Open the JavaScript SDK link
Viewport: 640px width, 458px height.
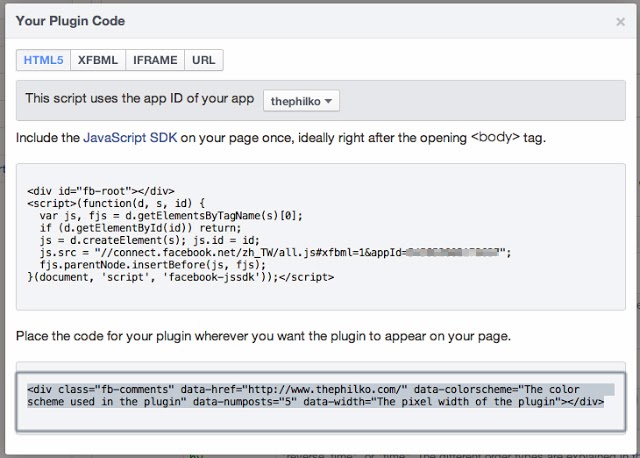130,138
